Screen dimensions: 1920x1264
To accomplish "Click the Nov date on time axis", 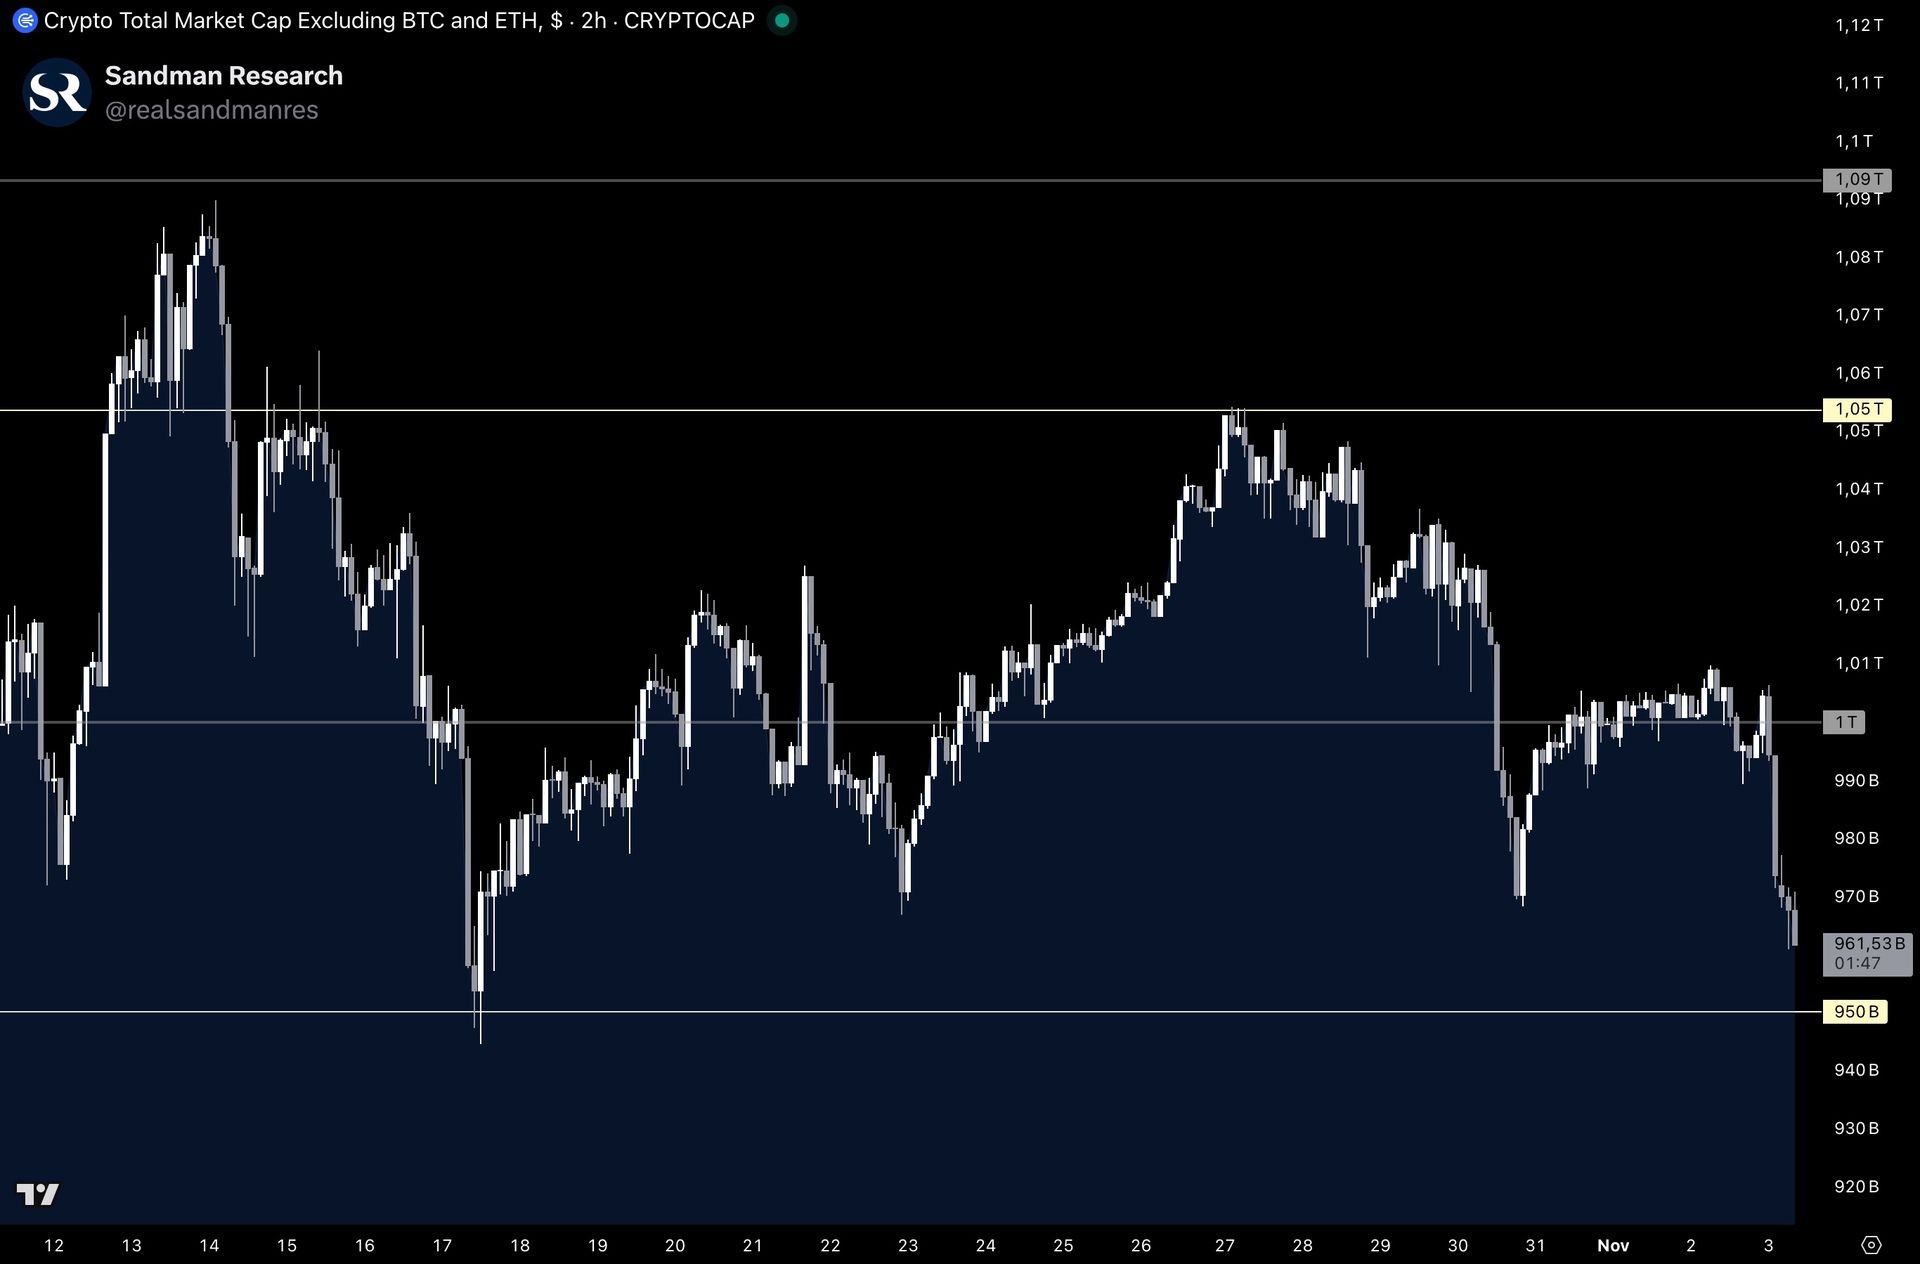I will 1612,1245.
